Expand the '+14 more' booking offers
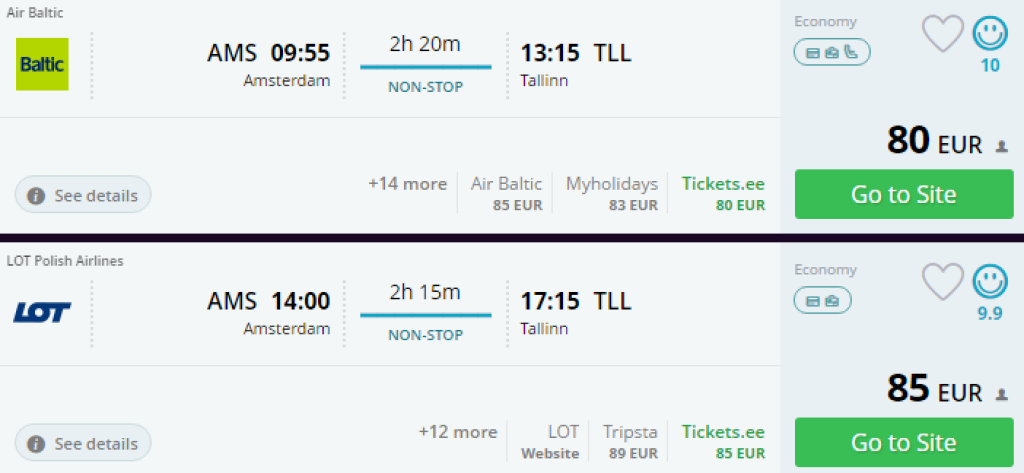Viewport: 1024px width, 473px height. coord(407,184)
